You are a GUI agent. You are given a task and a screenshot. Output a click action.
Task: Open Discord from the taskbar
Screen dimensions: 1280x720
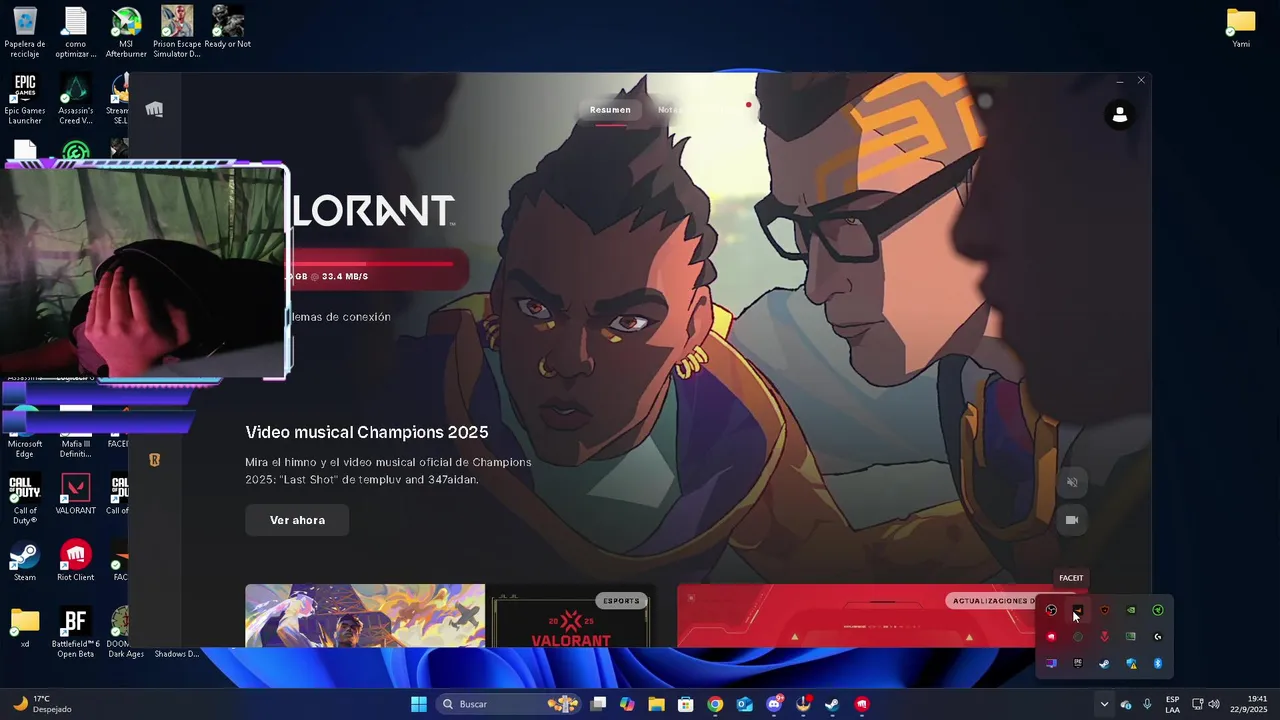coord(774,704)
